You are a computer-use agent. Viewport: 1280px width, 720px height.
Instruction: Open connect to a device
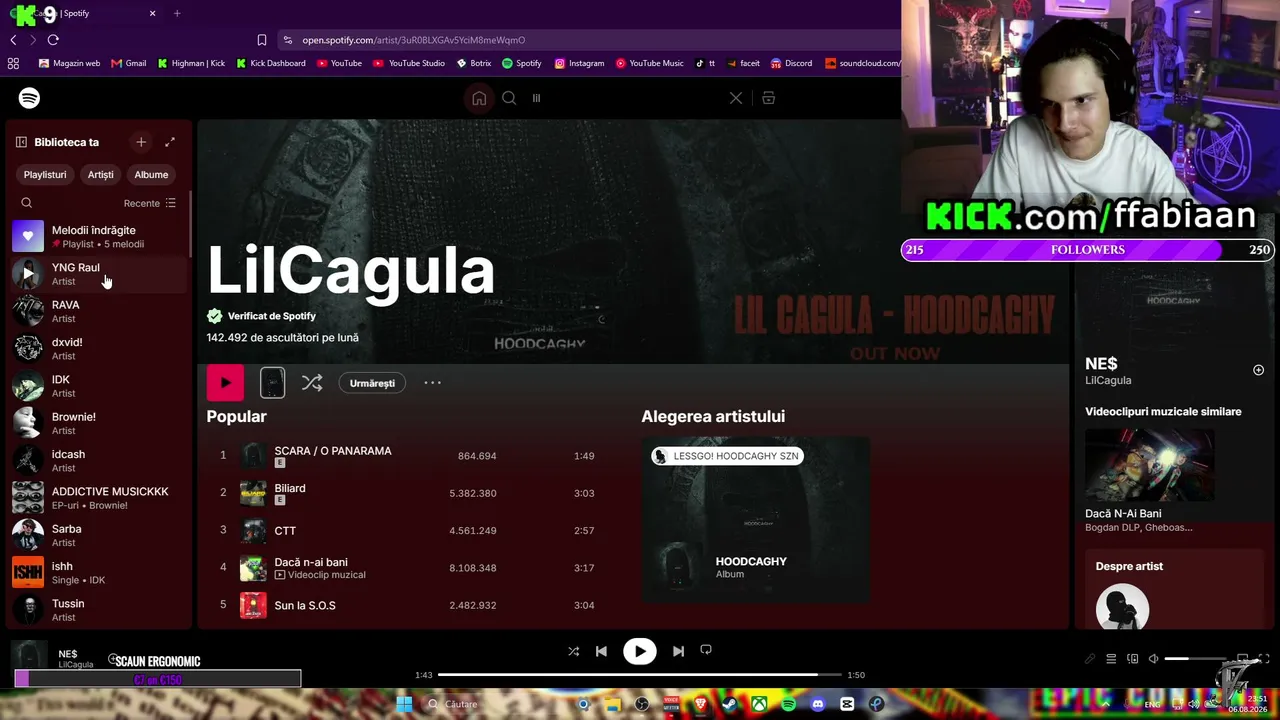(1132, 659)
